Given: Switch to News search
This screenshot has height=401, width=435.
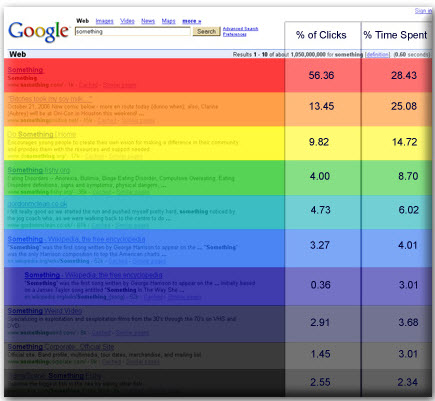Looking at the screenshot, I should 148,21.
